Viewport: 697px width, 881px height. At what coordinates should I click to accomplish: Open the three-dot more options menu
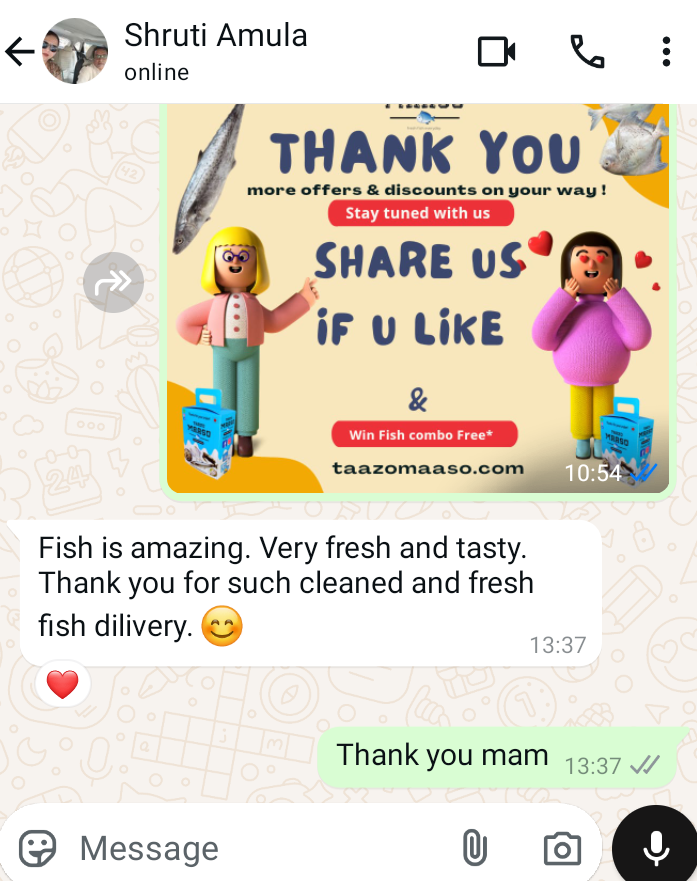tap(666, 52)
